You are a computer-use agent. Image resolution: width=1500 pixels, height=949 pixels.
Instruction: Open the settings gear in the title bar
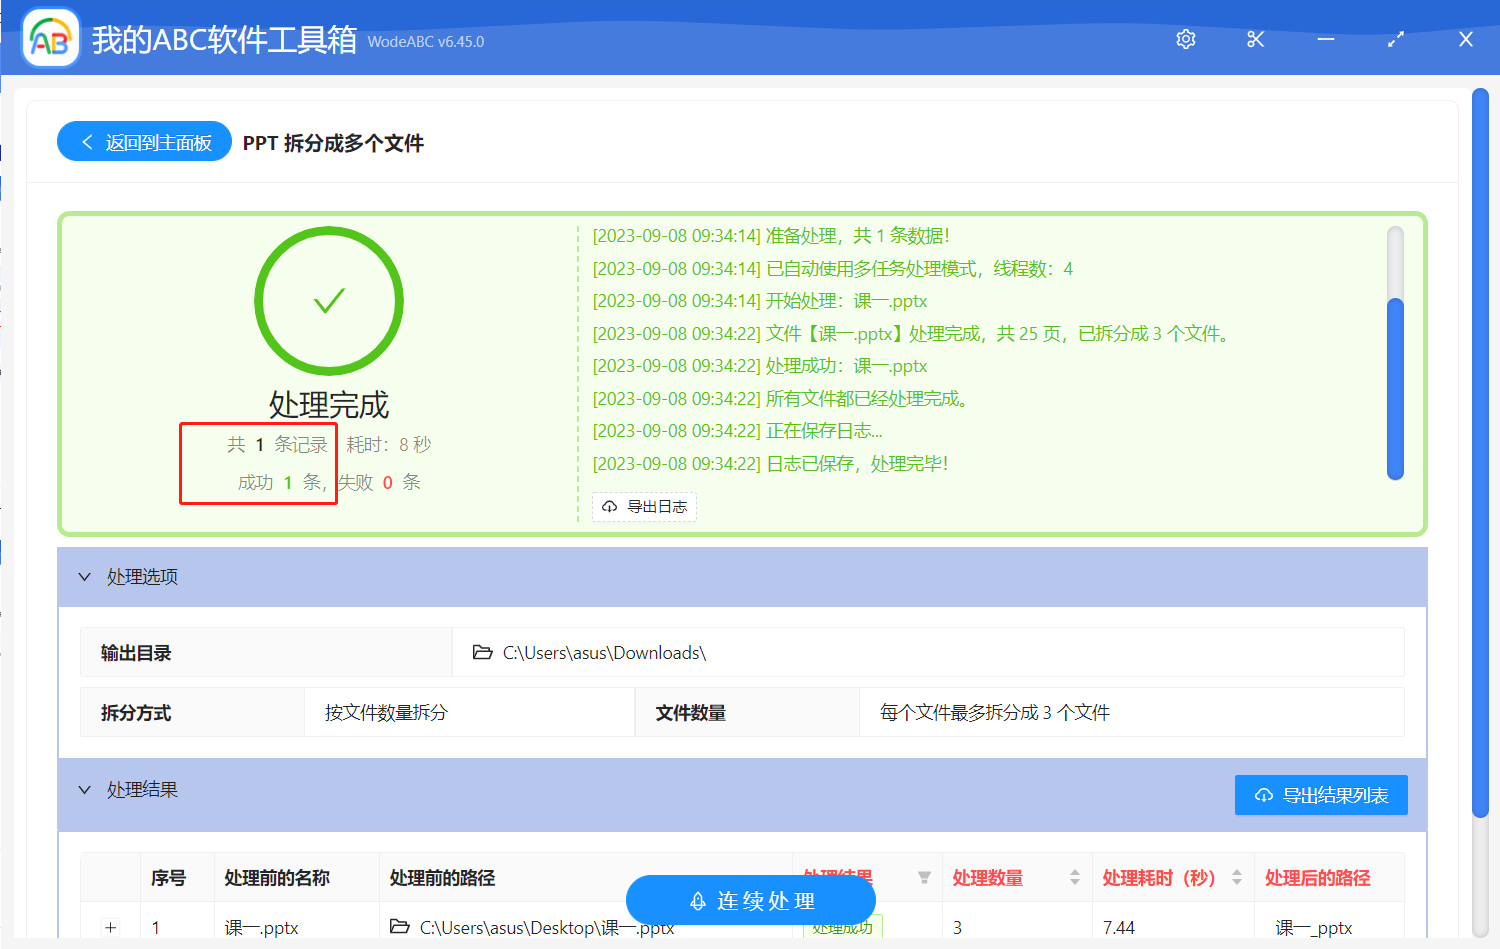tap(1185, 39)
